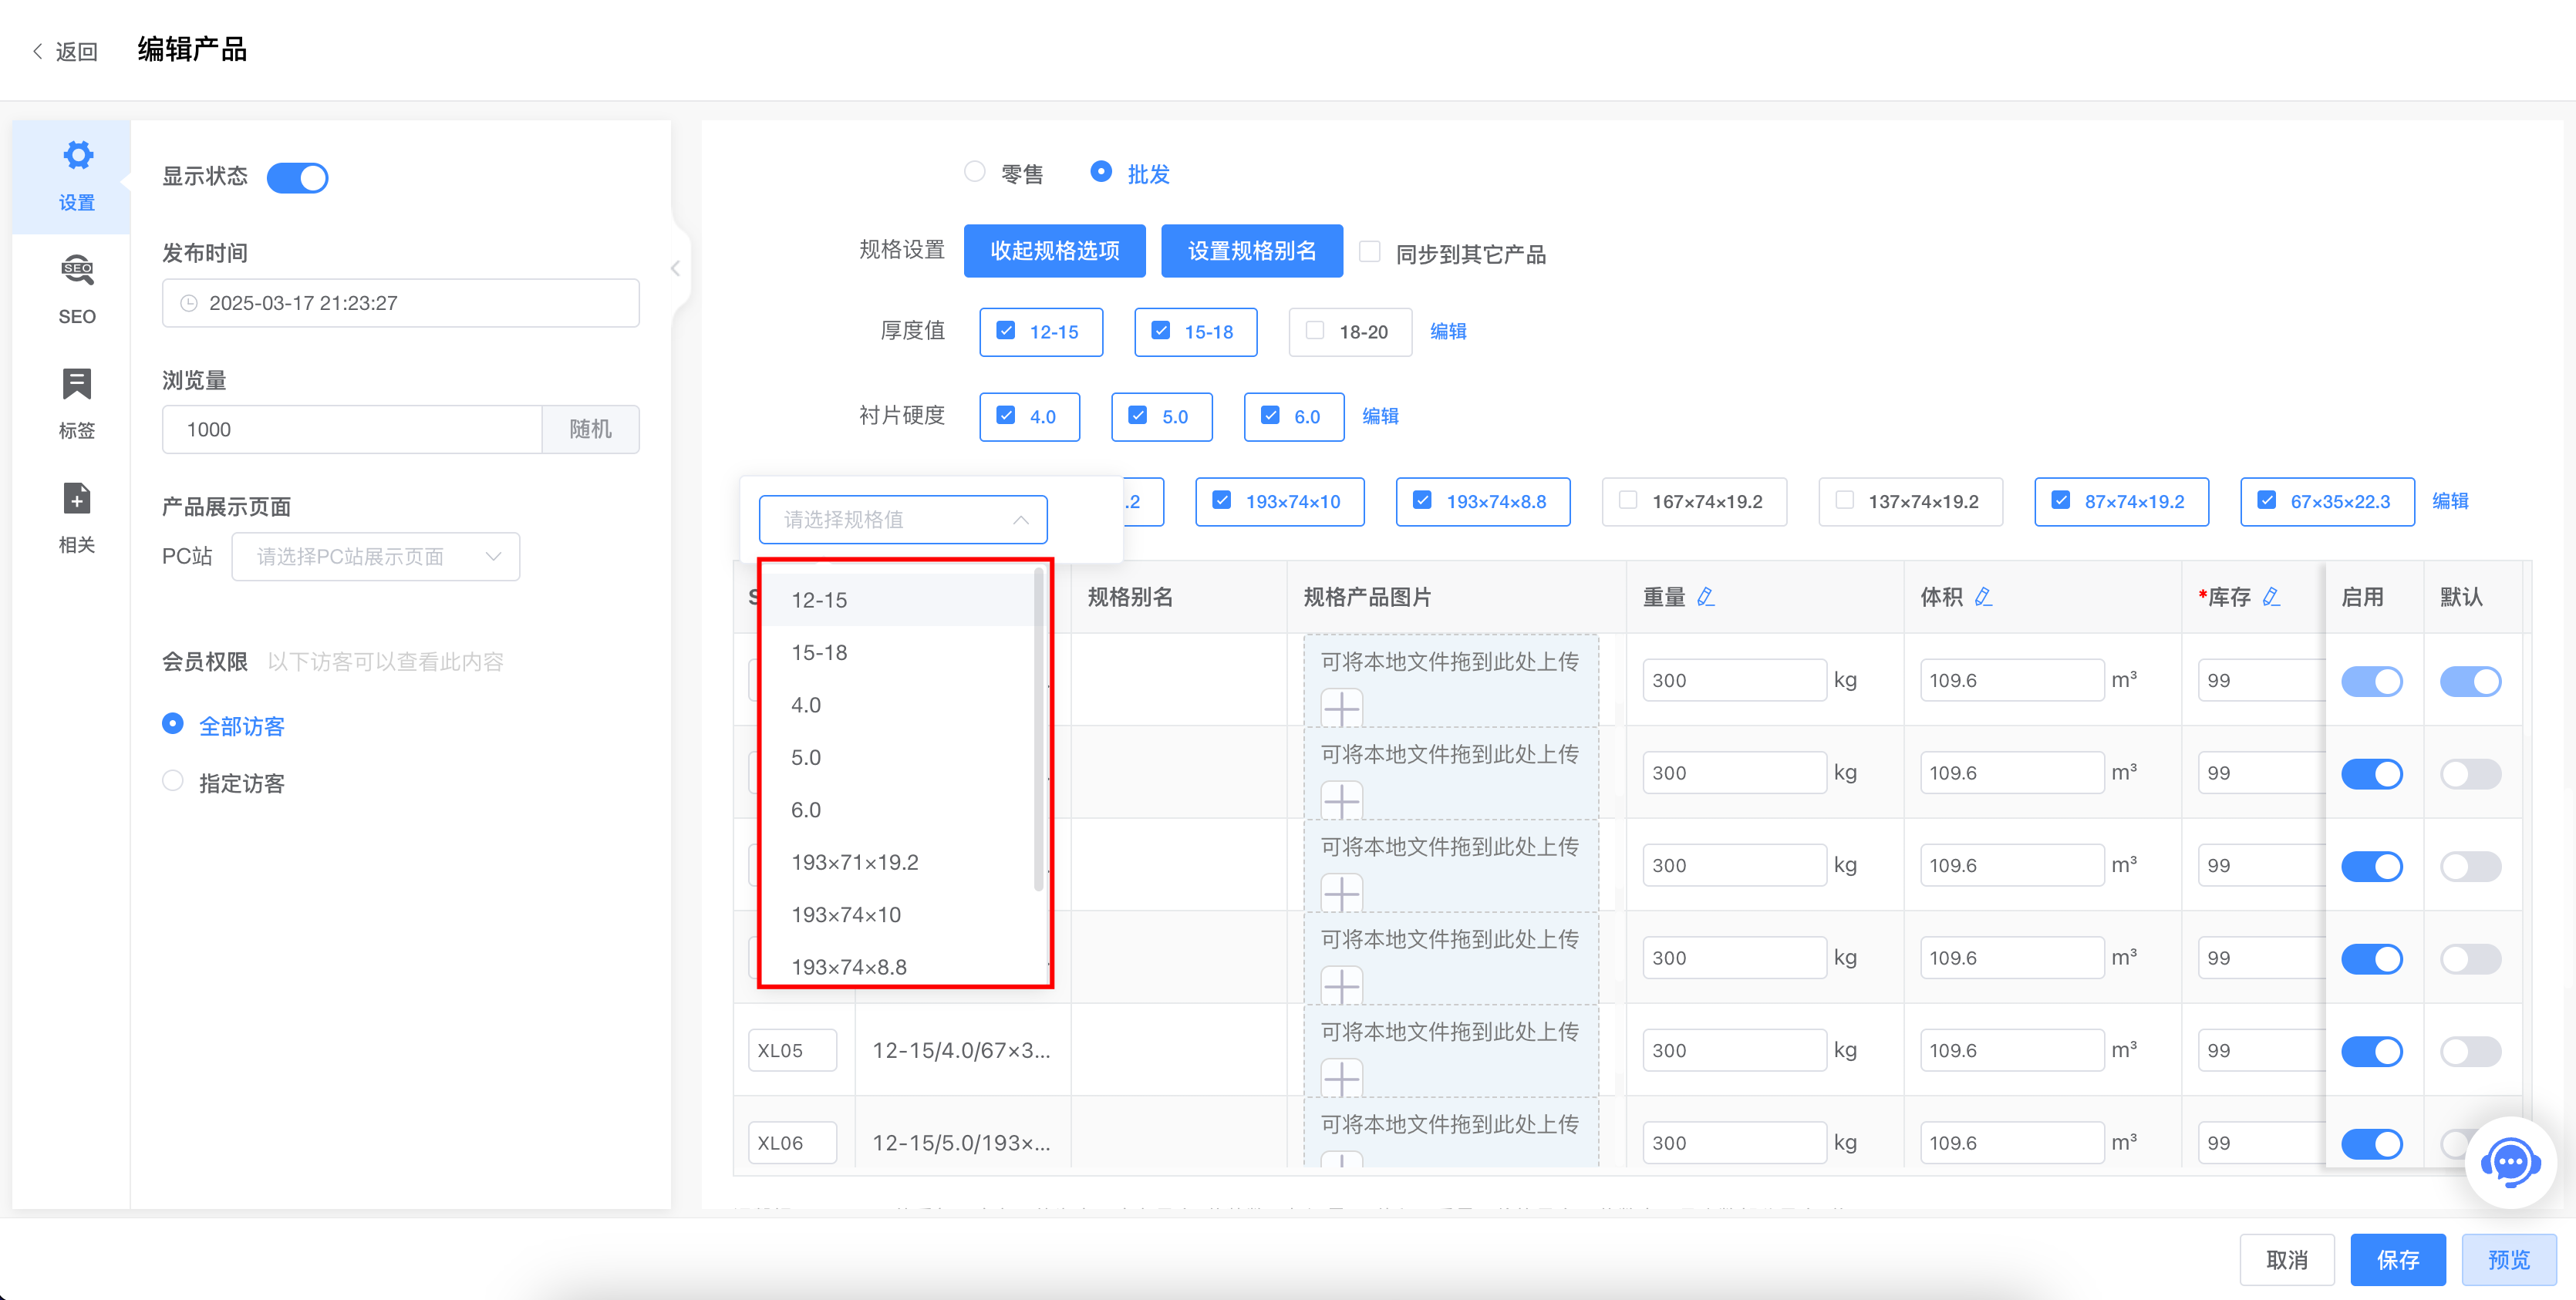Viewport: 2576px width, 1300px height.
Task: Click 编辑 link next to 衬片硬度
Action: [x=1380, y=416]
